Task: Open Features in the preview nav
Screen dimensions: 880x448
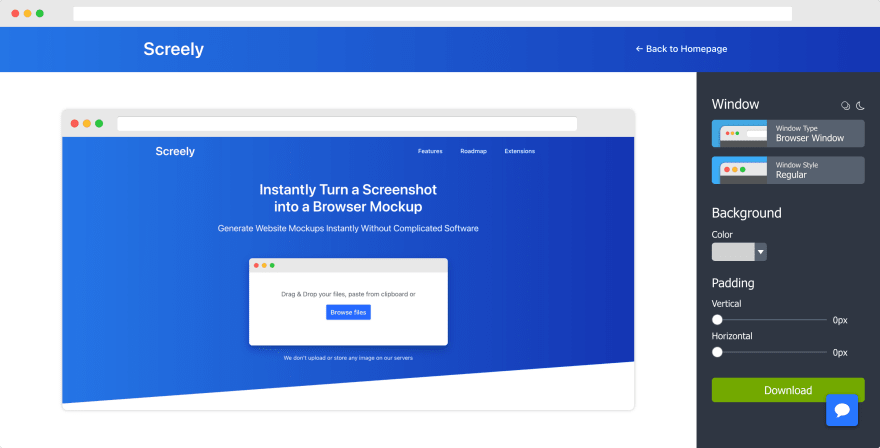Action: 430,151
